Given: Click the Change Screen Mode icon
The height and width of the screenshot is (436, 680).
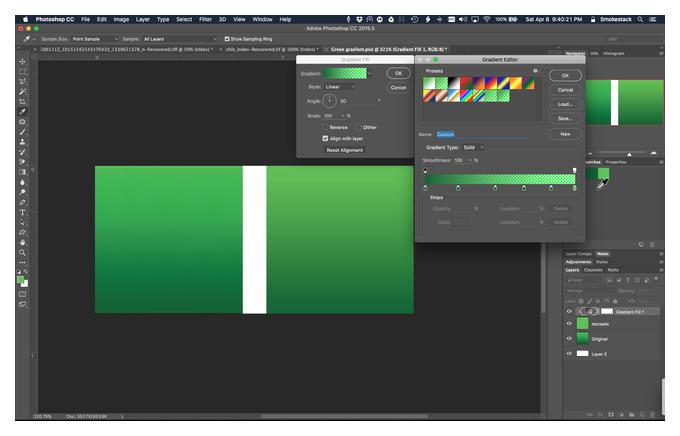Looking at the screenshot, I should coord(23,304).
